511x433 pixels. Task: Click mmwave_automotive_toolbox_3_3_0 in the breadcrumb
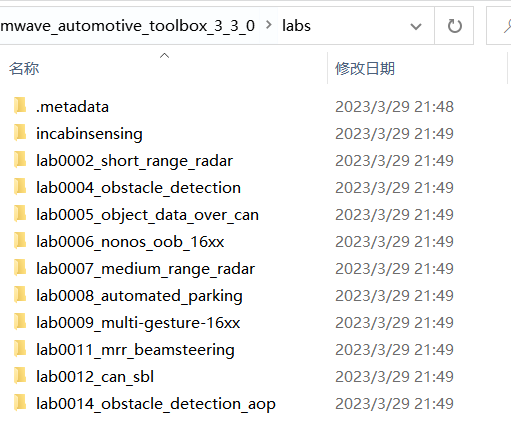(127, 26)
